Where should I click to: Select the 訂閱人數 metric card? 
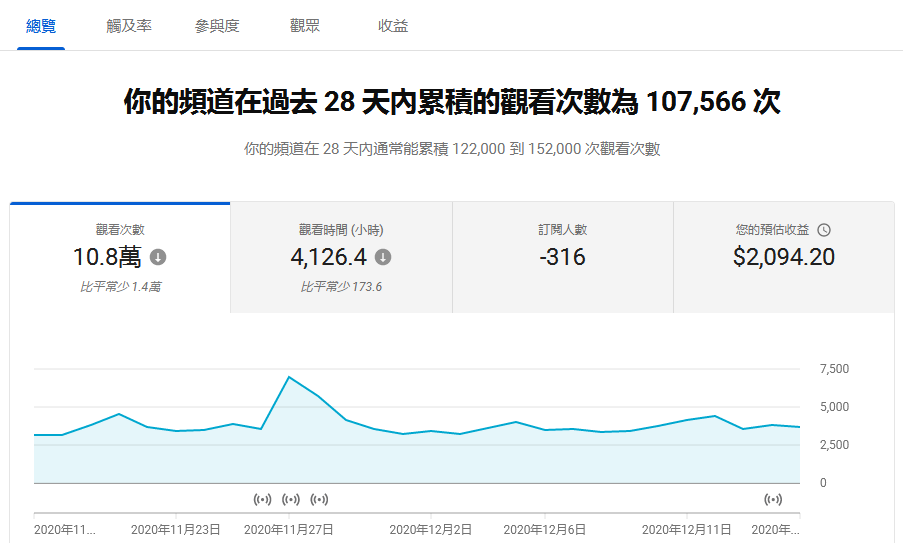563,257
